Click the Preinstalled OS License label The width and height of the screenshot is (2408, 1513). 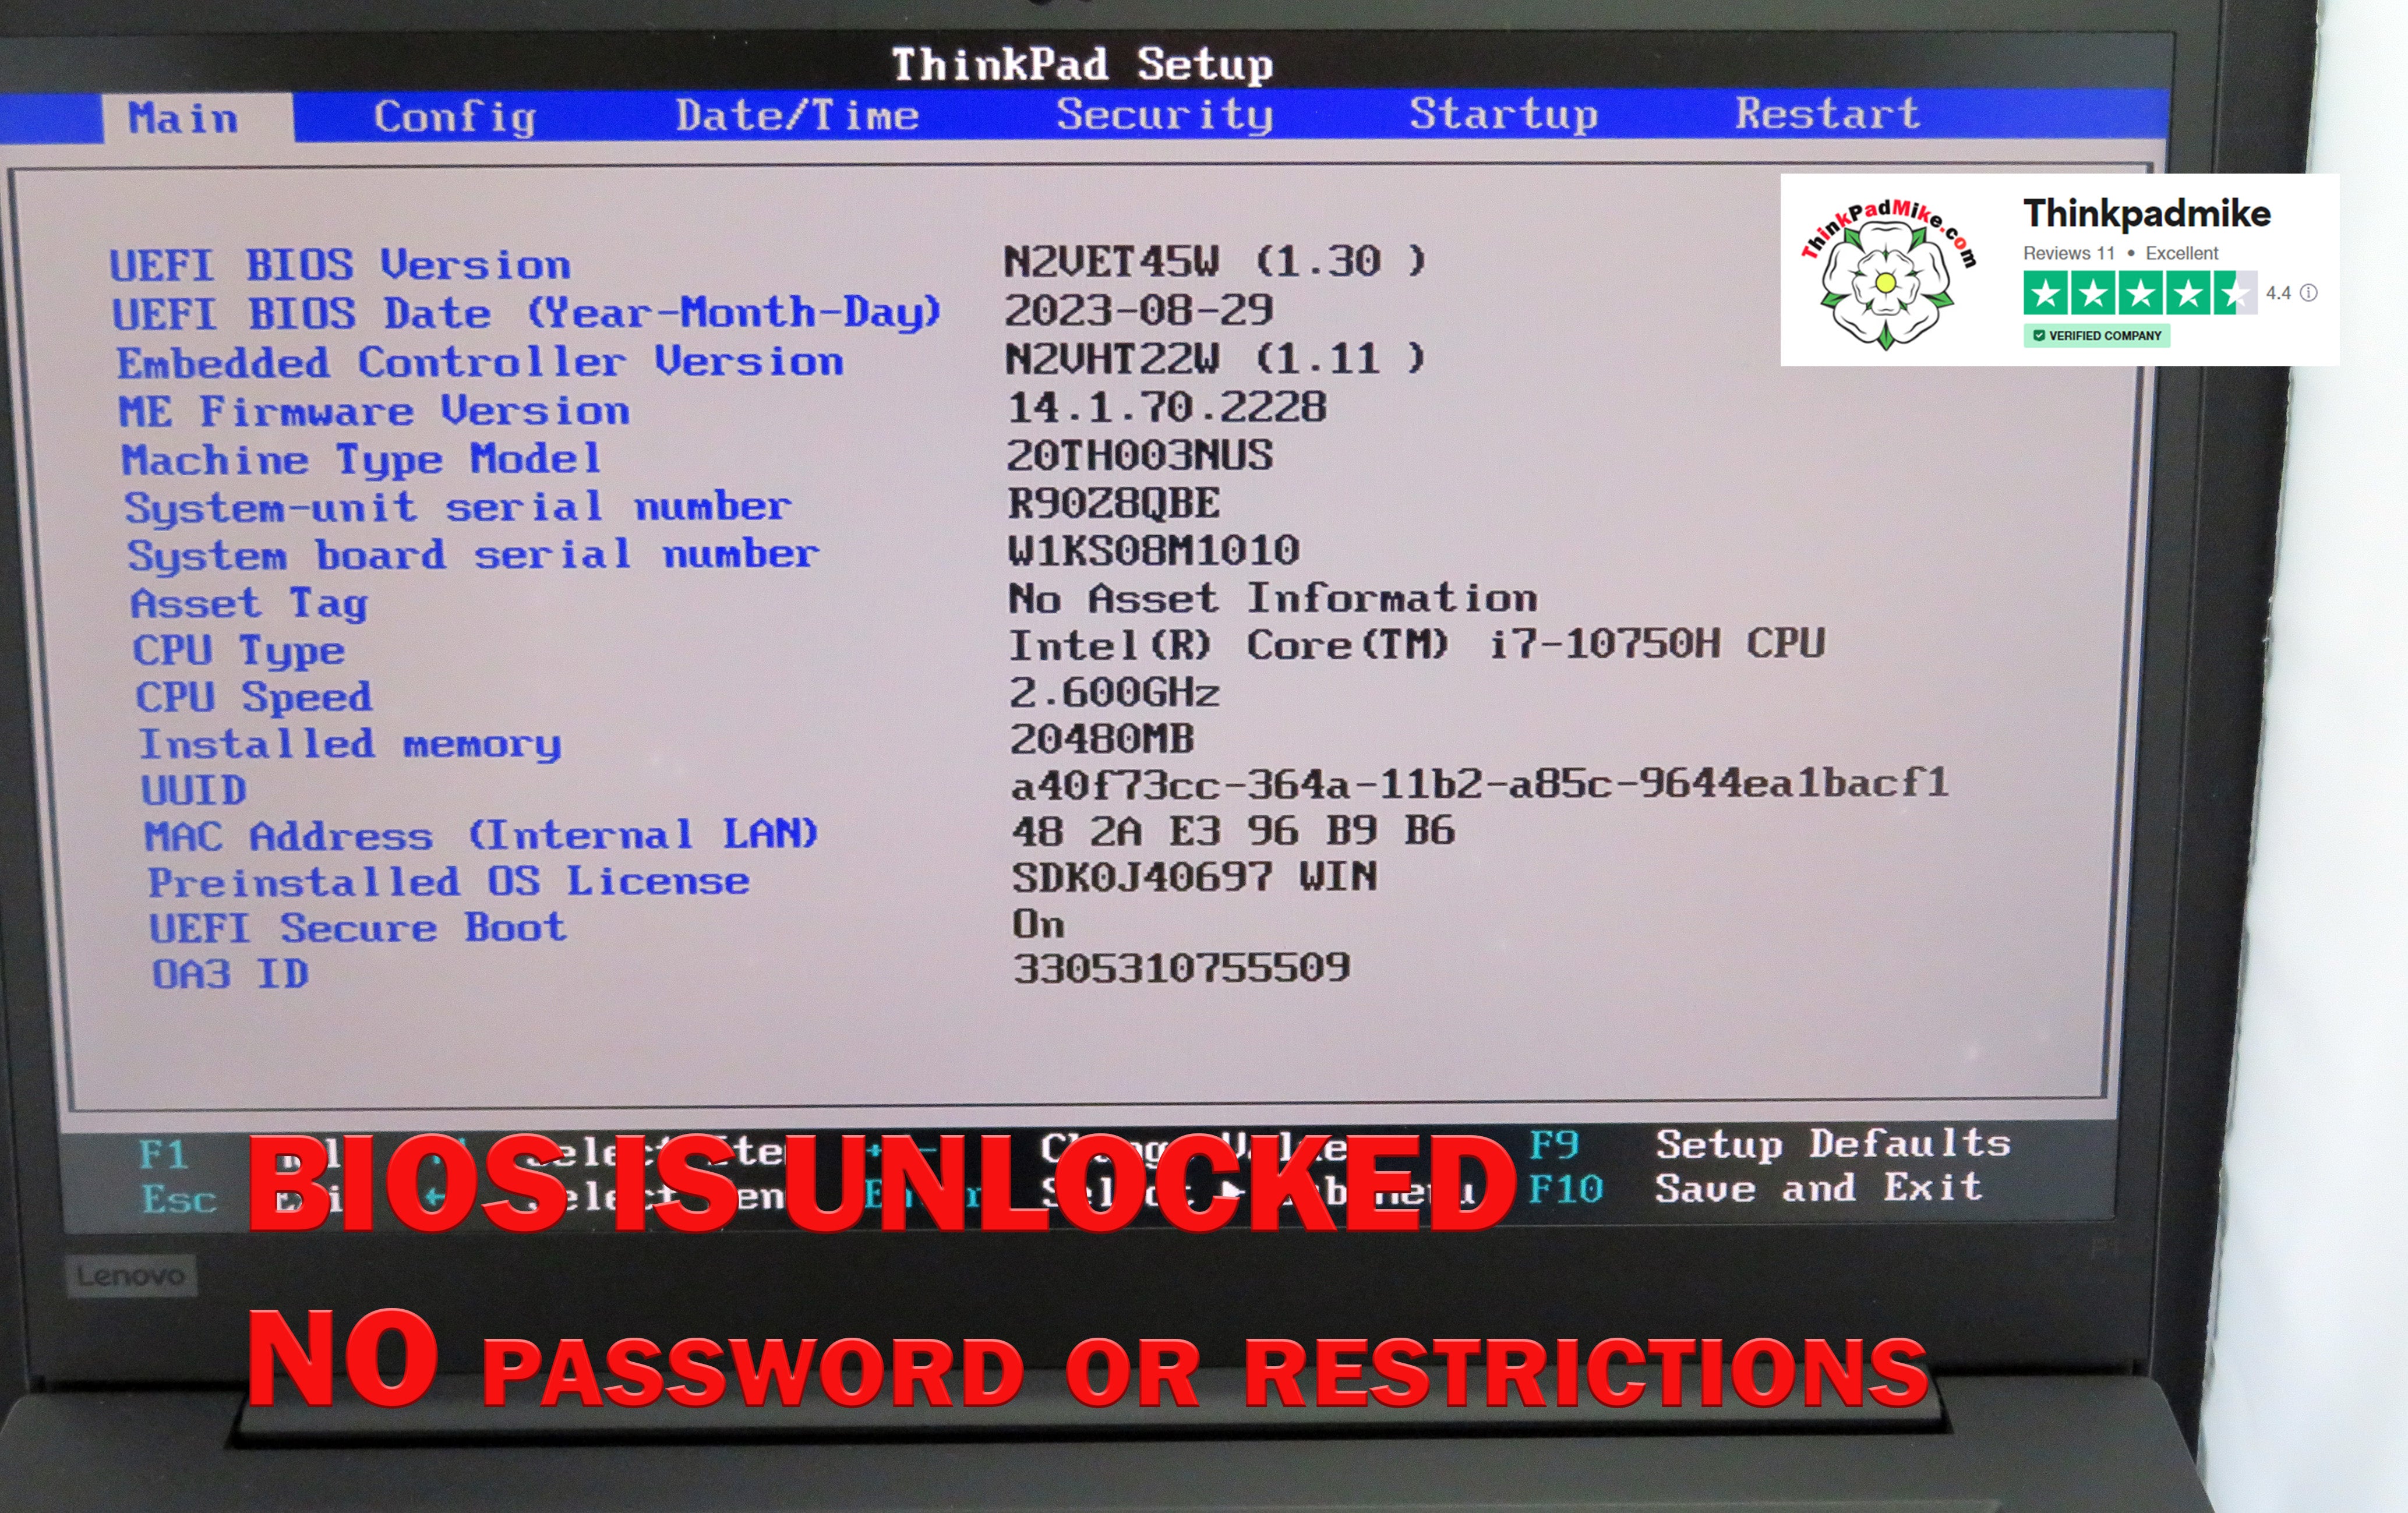(449, 881)
